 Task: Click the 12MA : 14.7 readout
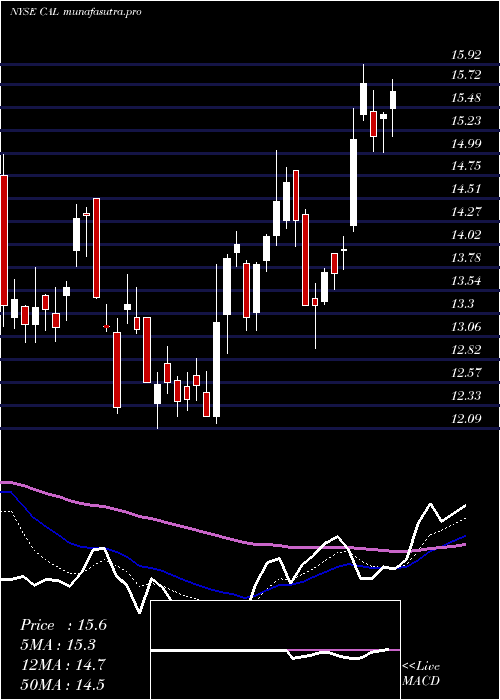pyautogui.click(x=62, y=665)
